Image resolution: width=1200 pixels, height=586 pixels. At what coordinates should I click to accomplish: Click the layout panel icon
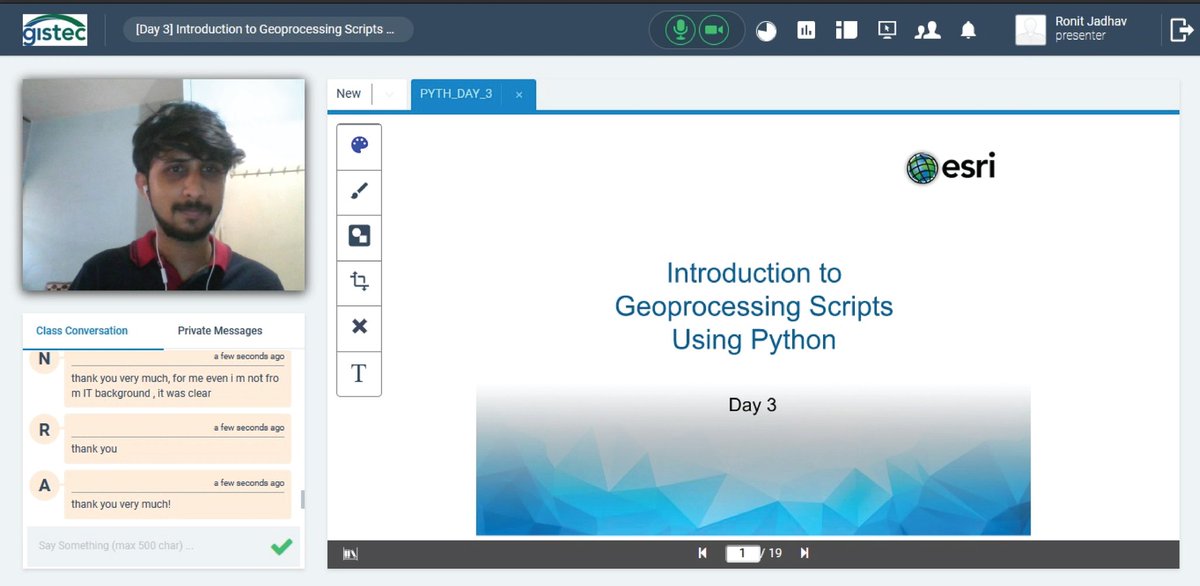[846, 30]
